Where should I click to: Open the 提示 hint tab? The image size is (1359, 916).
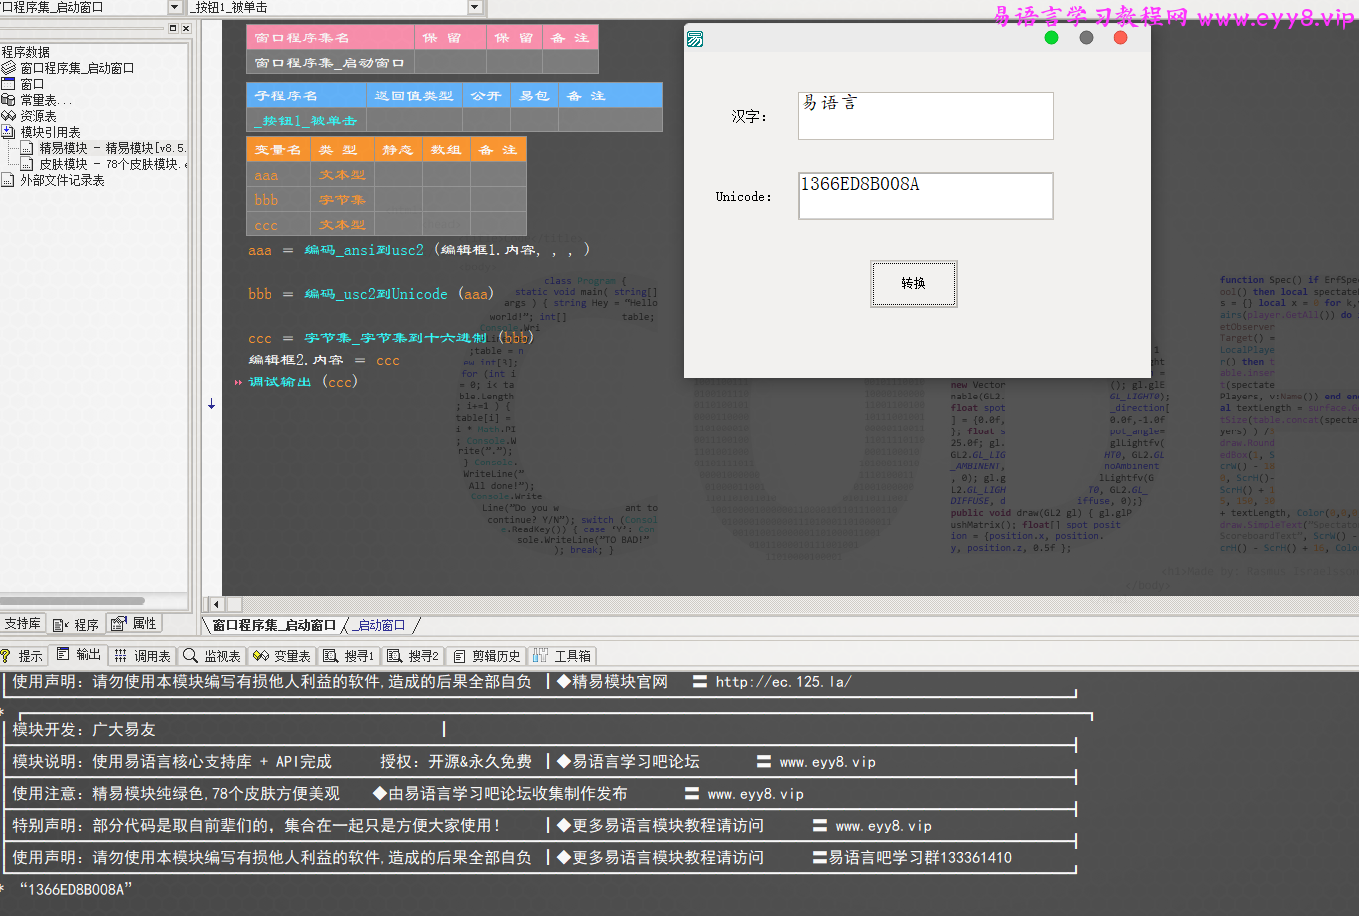22,656
